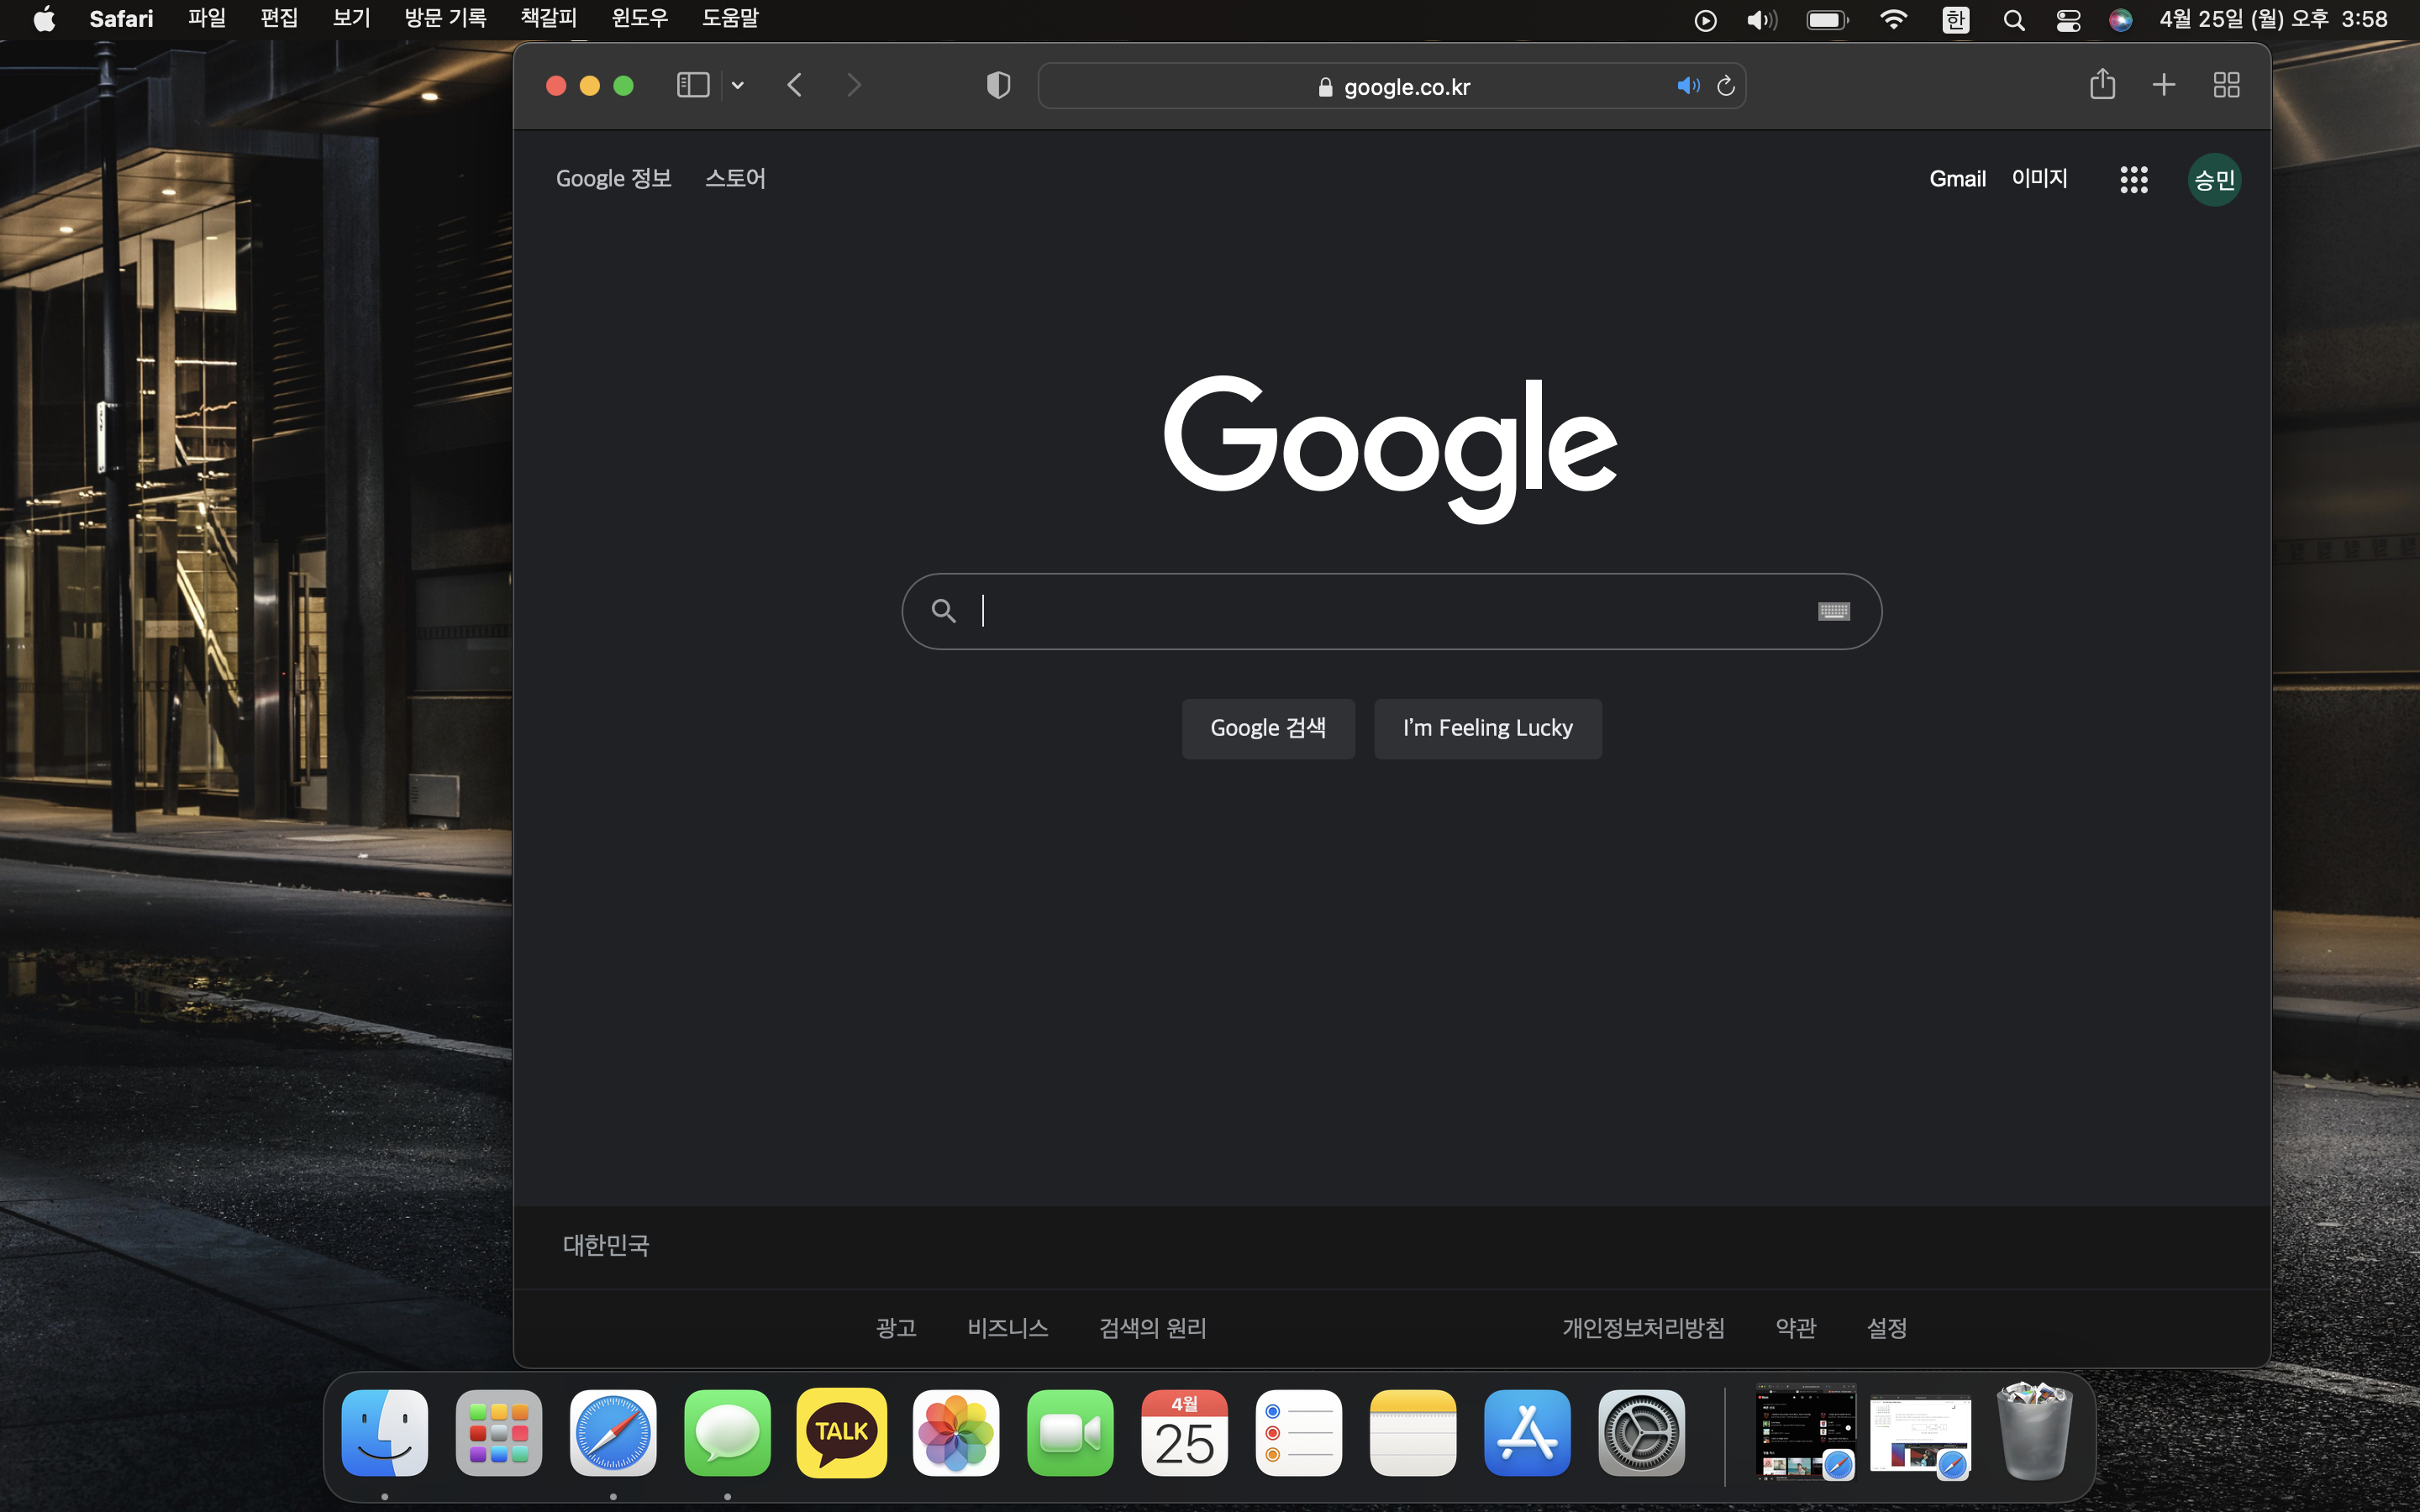Screen dimensions: 2420x1512
Task: Open Photos from the Dock
Action: [x=956, y=1432]
